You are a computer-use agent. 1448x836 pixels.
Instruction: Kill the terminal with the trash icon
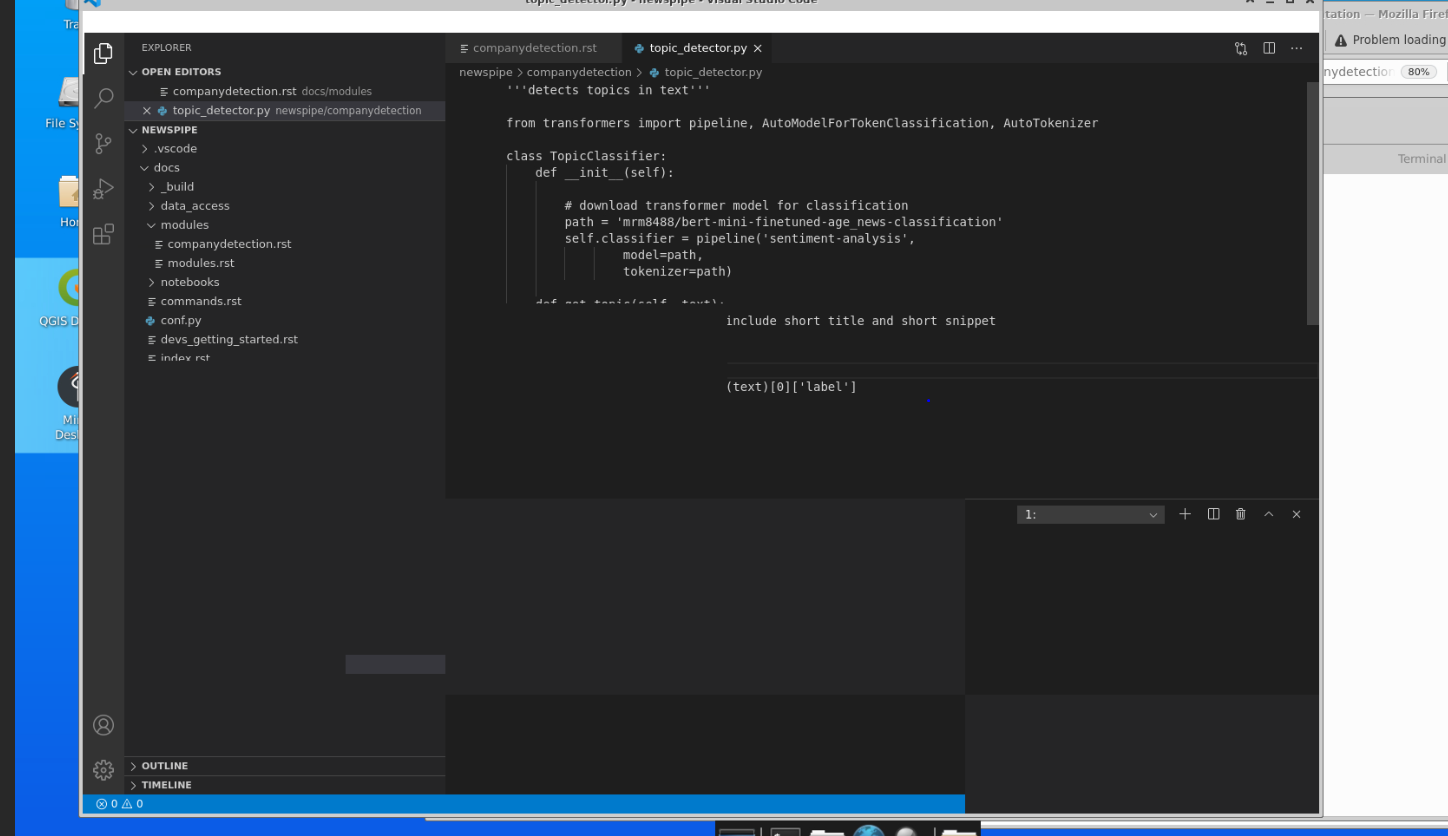click(x=1241, y=514)
